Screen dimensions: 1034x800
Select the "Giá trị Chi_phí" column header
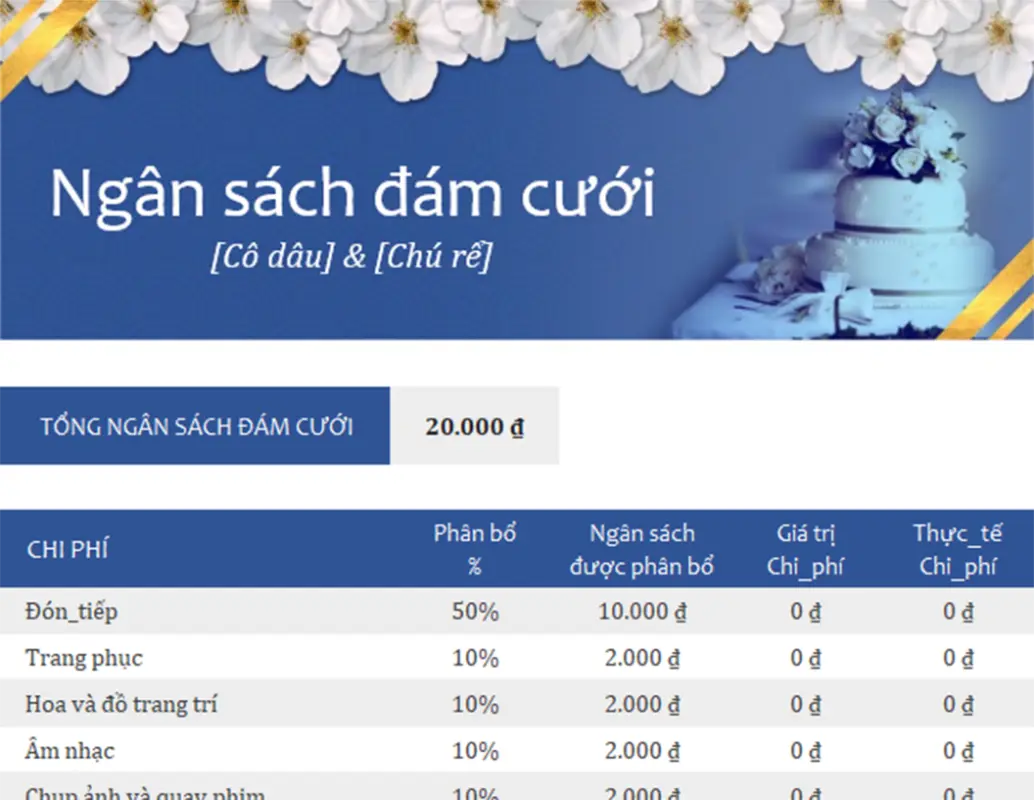pos(805,549)
